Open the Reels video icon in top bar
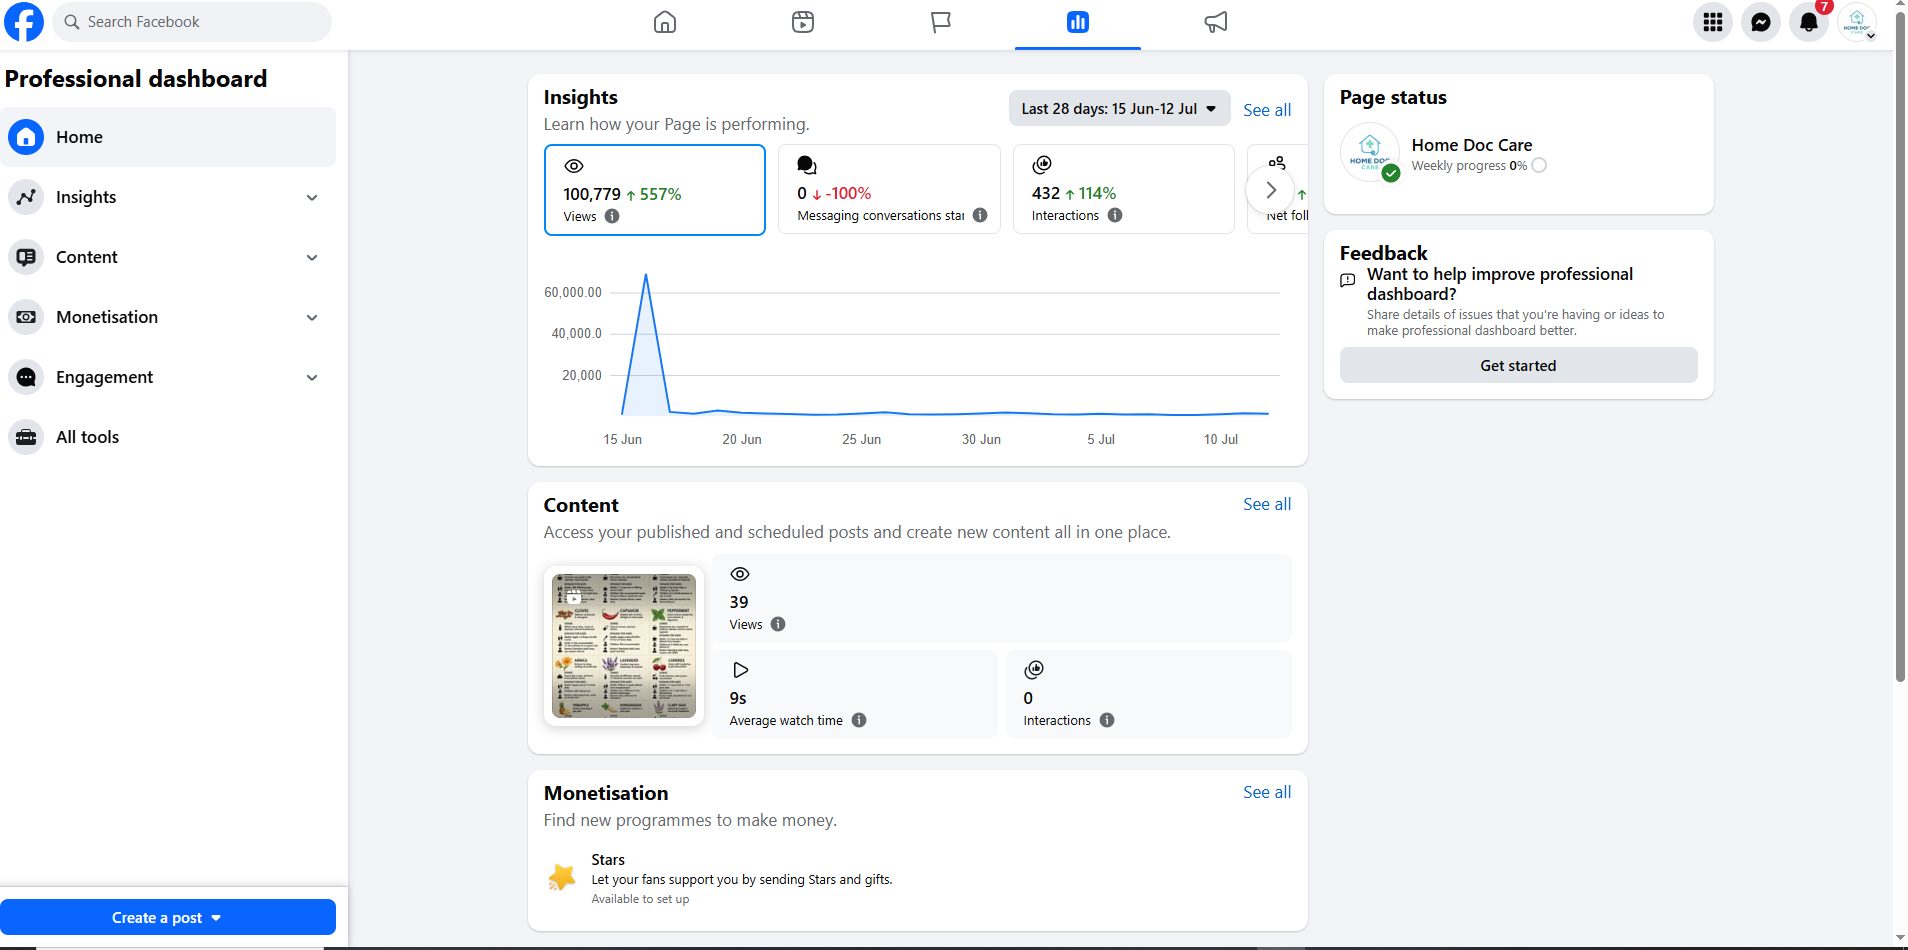The width and height of the screenshot is (1908, 950). click(803, 22)
